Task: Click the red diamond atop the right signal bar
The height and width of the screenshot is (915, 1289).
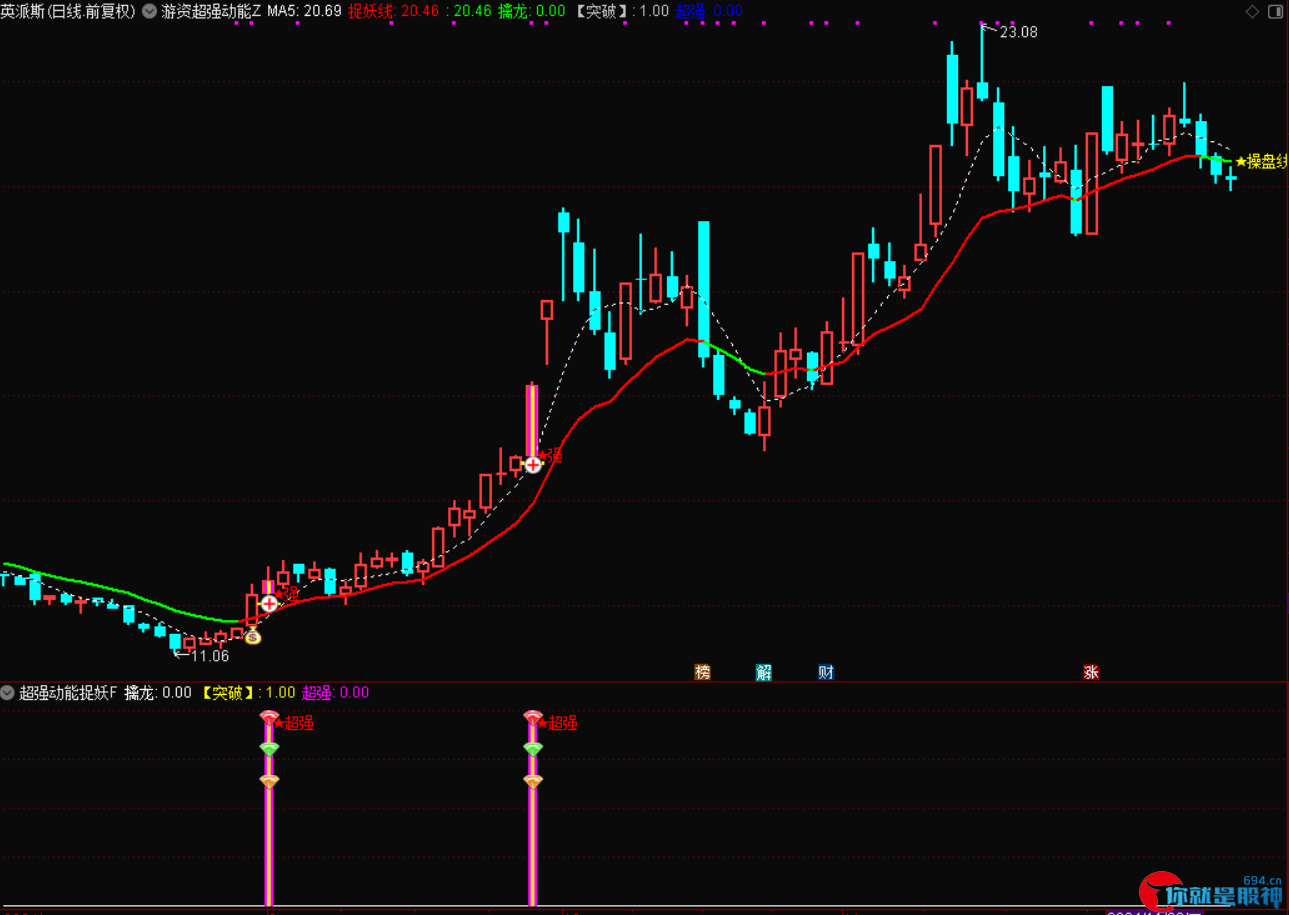Action: click(533, 718)
